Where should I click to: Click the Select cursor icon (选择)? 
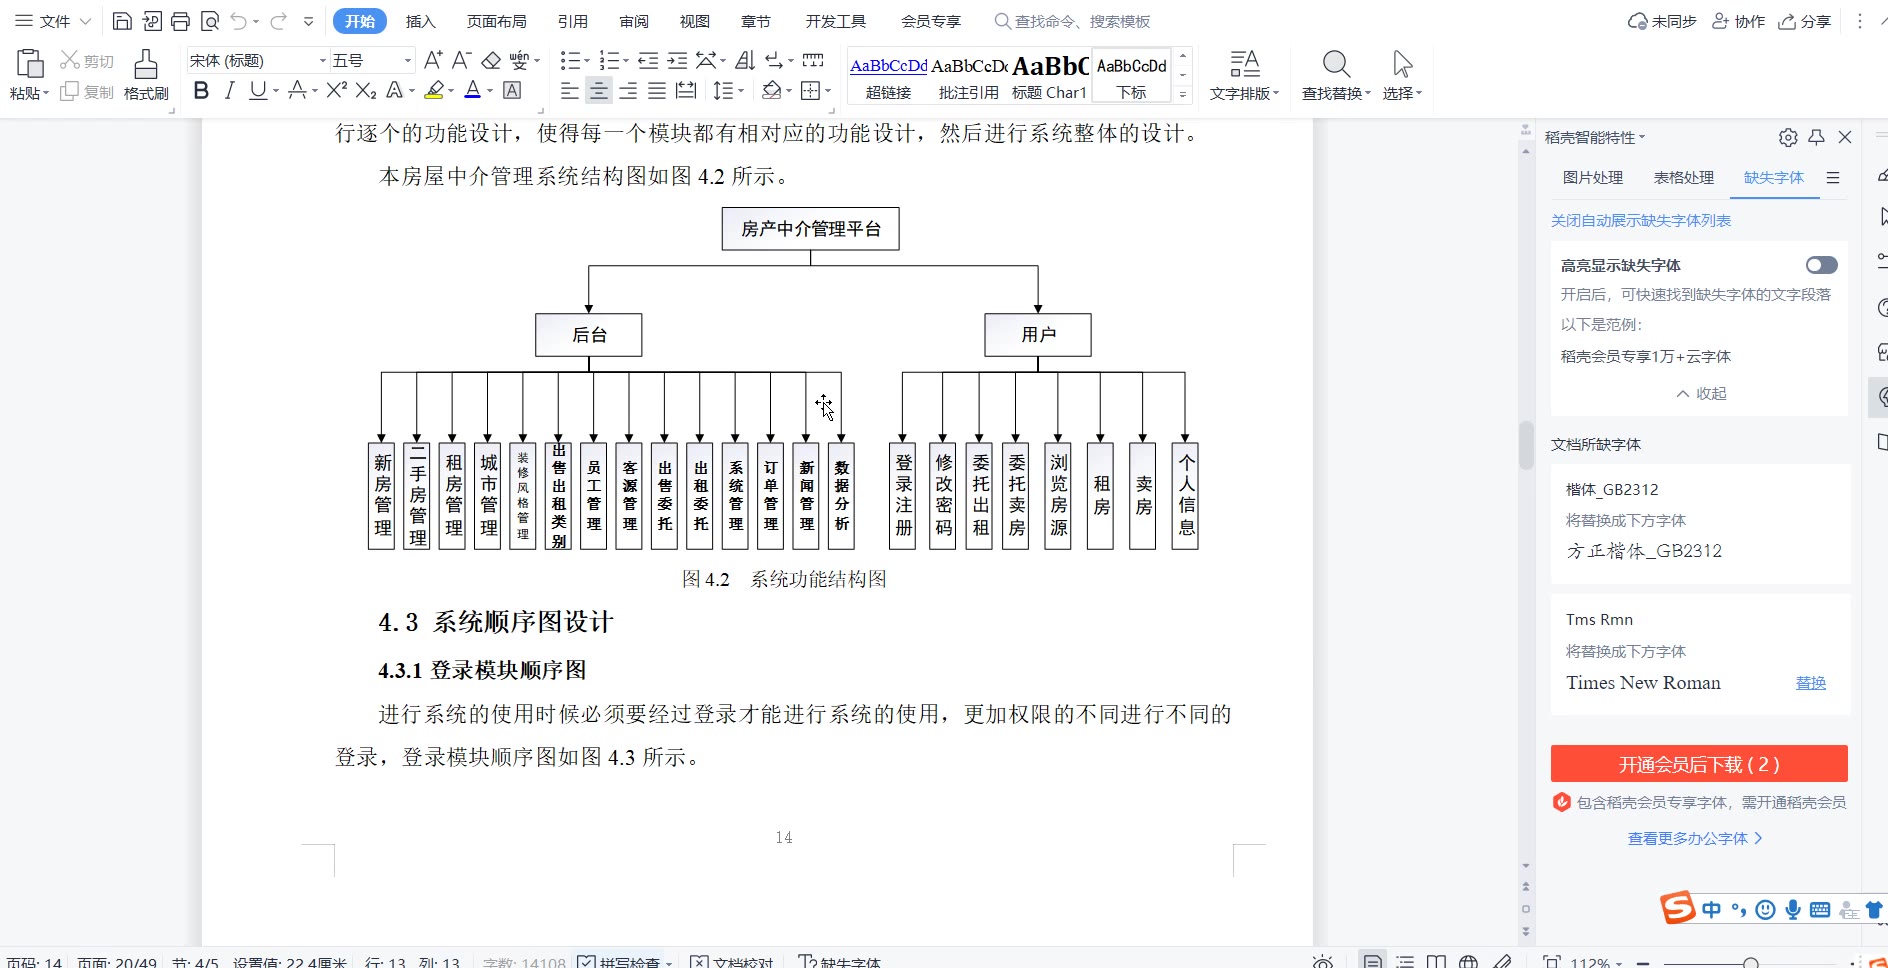1402,64
